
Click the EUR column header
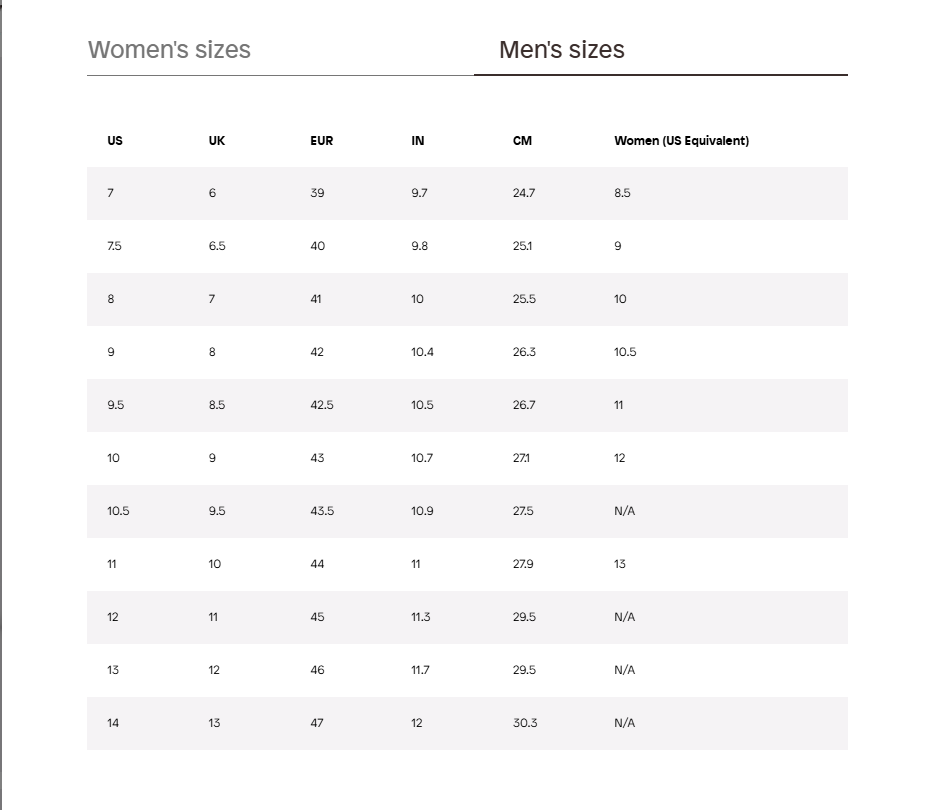321,141
